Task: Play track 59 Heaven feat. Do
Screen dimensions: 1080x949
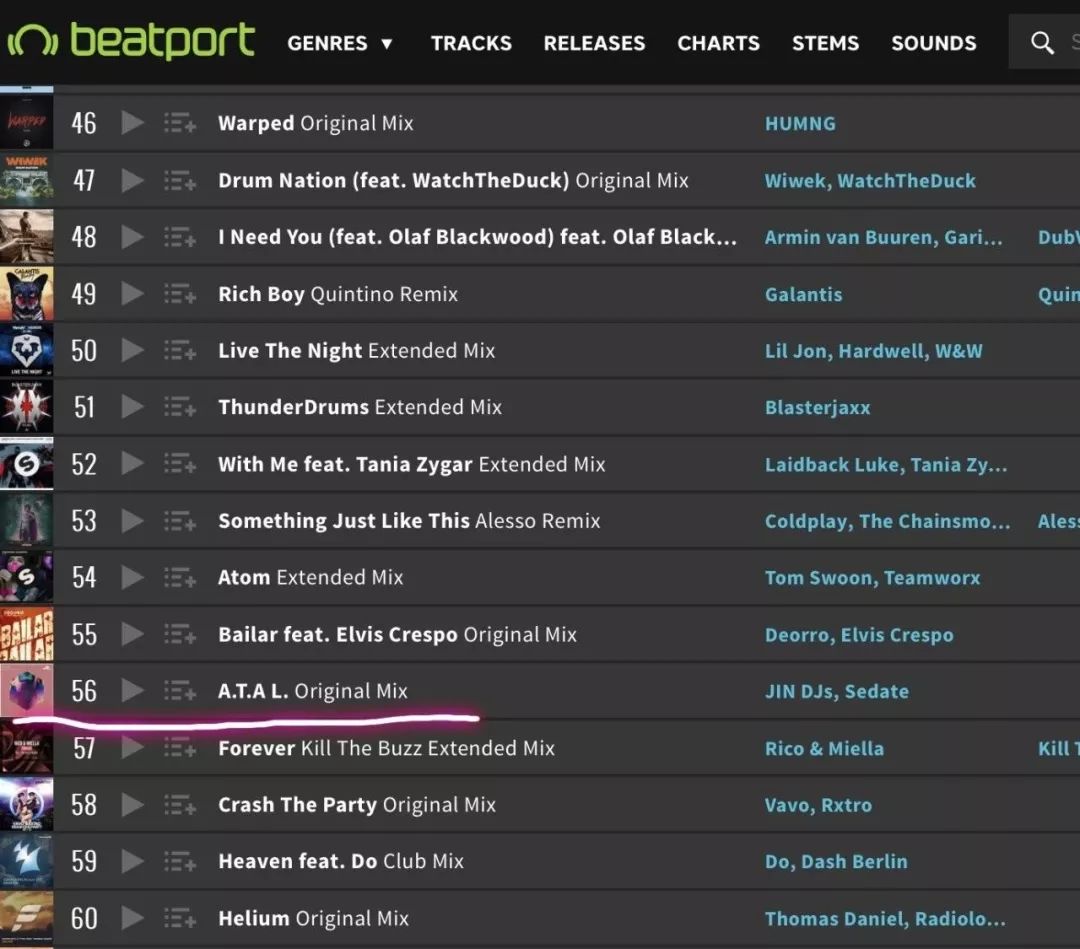Action: click(132, 861)
